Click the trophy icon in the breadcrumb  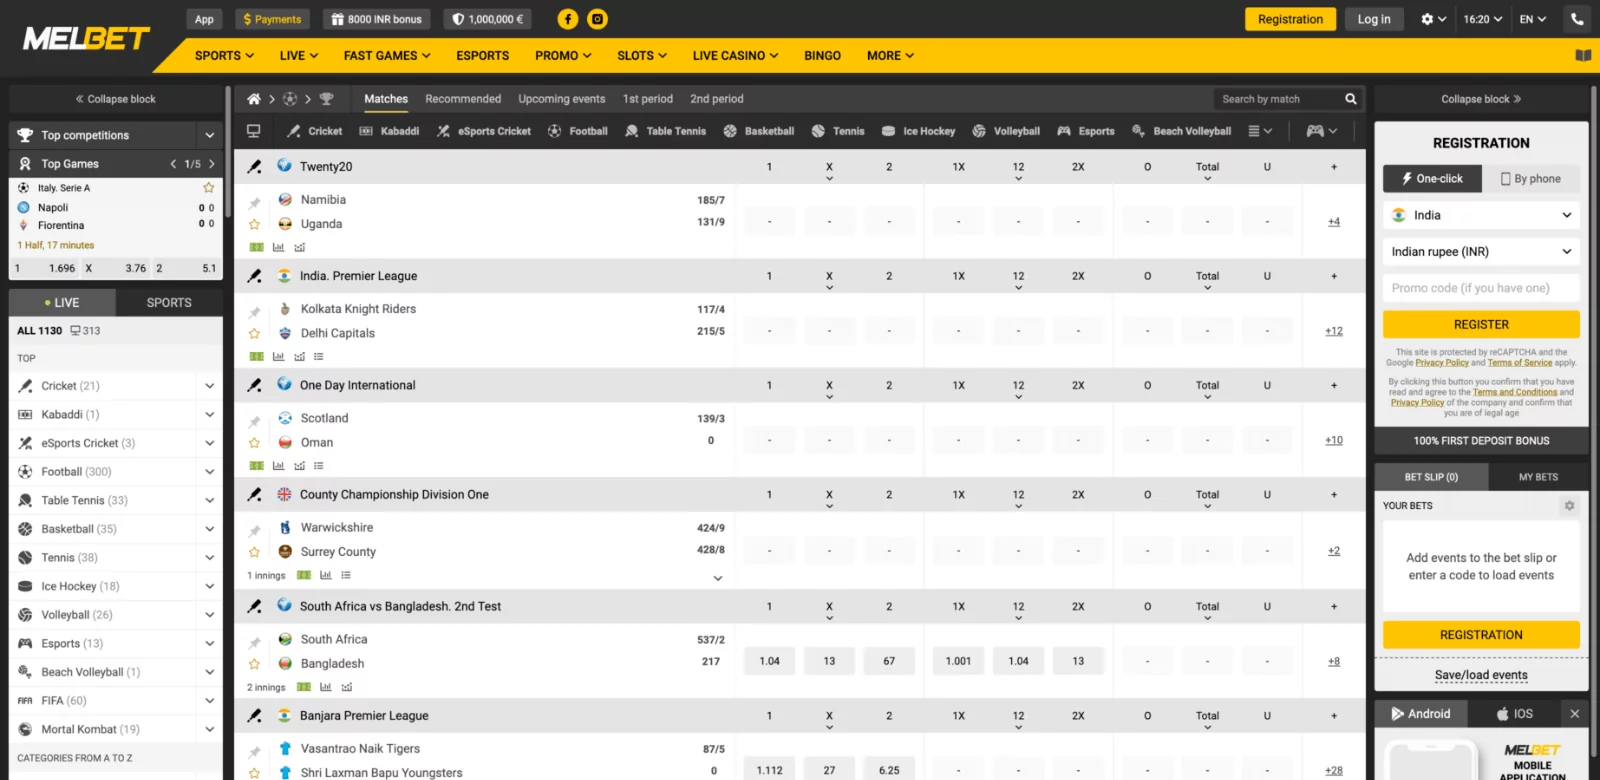(x=326, y=99)
